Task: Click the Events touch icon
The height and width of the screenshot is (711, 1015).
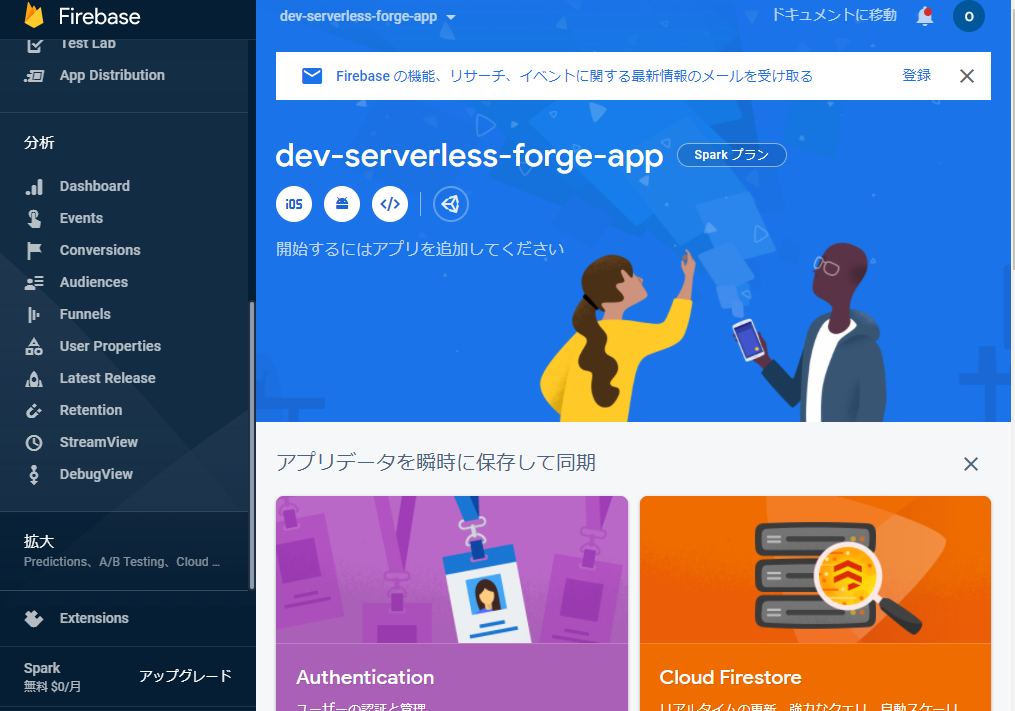Action: [x=34, y=219]
